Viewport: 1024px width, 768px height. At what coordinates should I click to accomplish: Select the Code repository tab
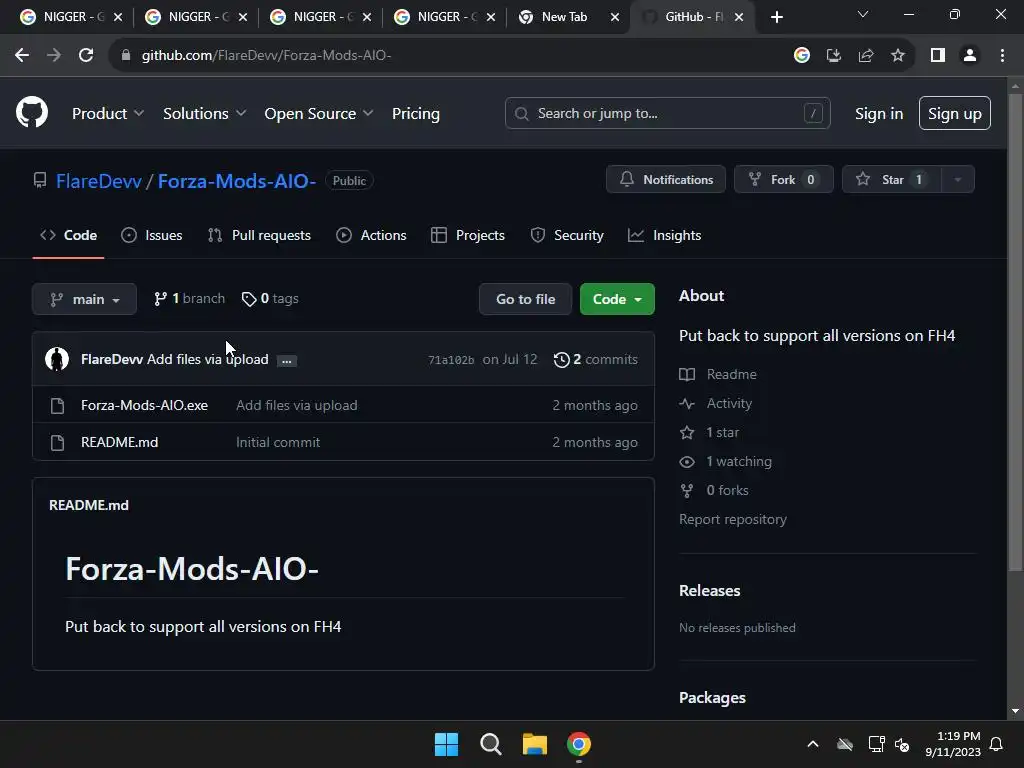coord(68,235)
